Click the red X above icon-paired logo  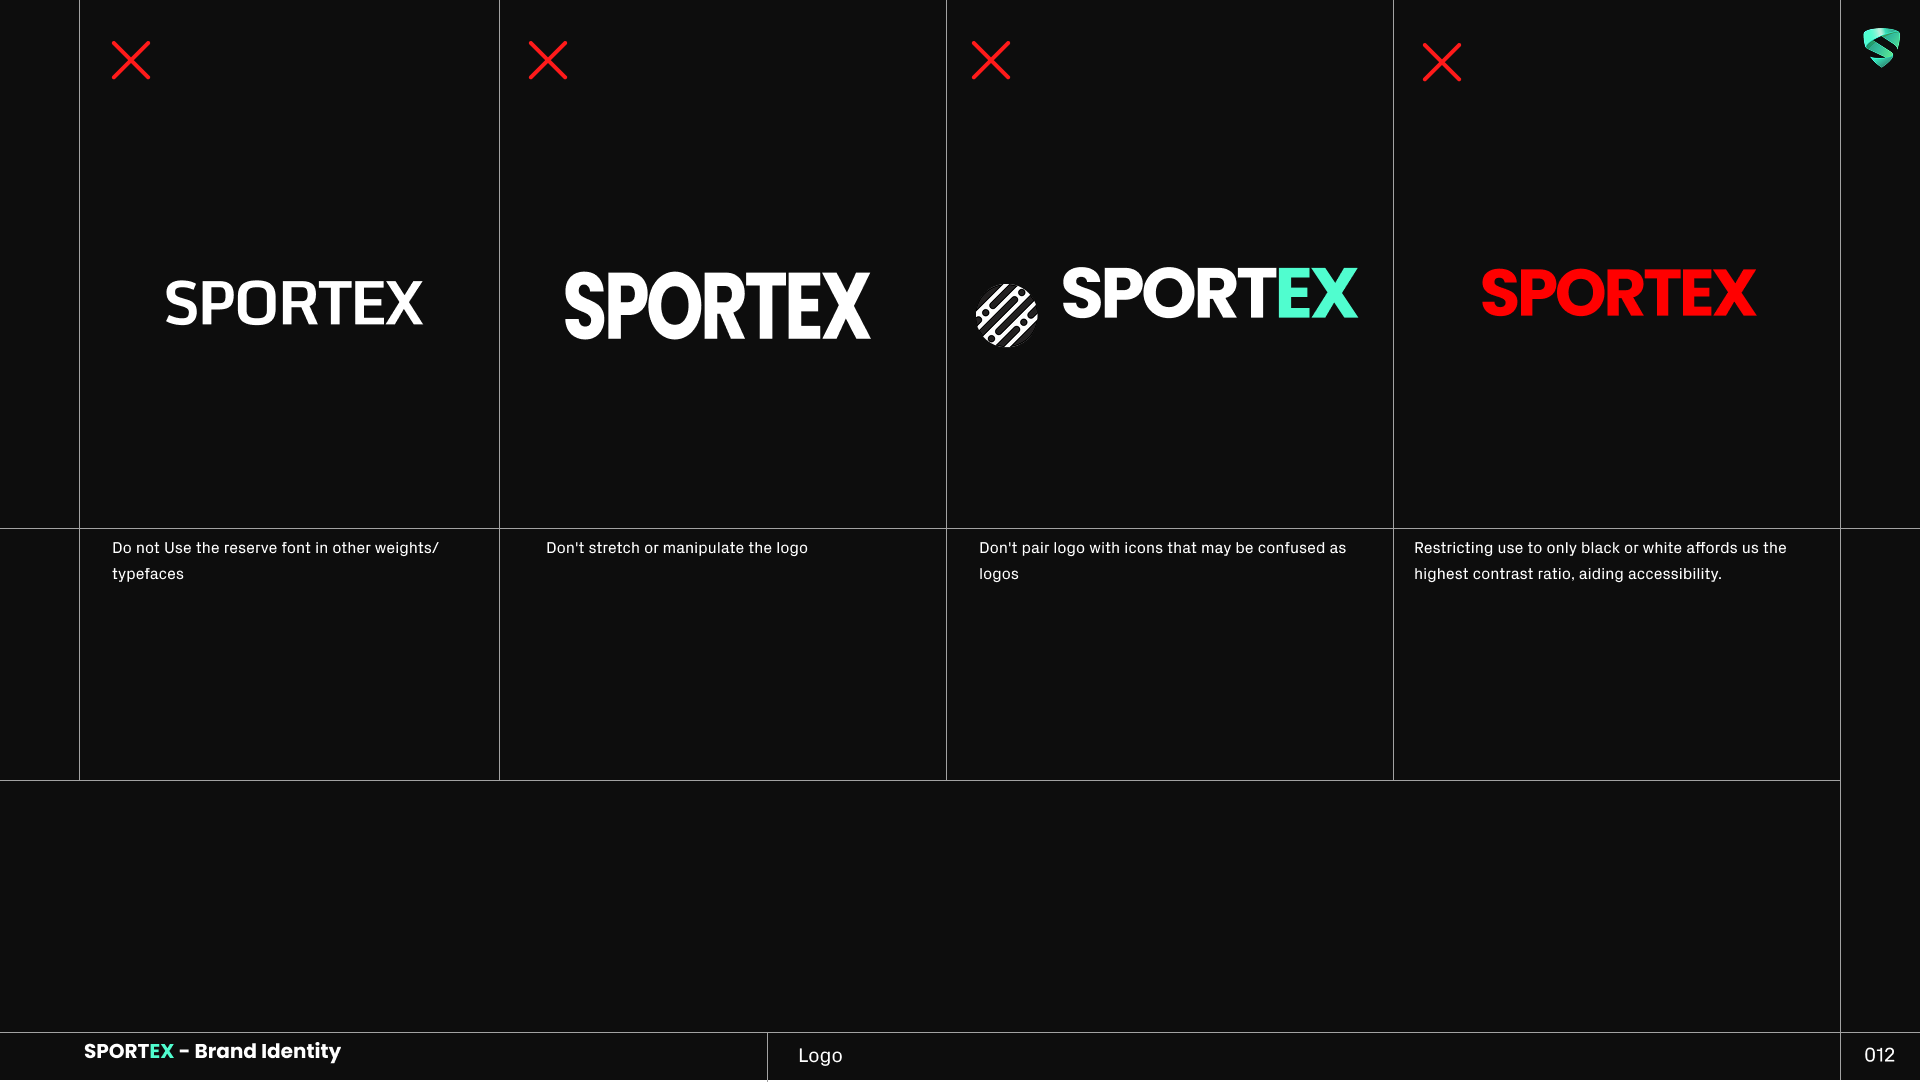click(991, 60)
